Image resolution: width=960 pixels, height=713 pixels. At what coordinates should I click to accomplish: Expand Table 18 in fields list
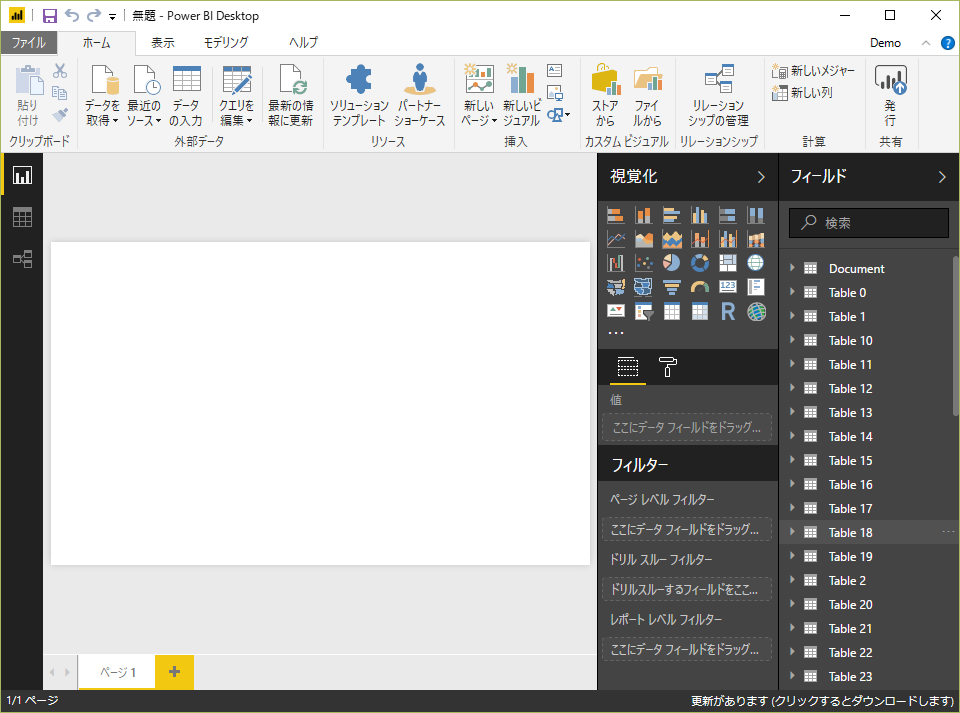pos(792,532)
